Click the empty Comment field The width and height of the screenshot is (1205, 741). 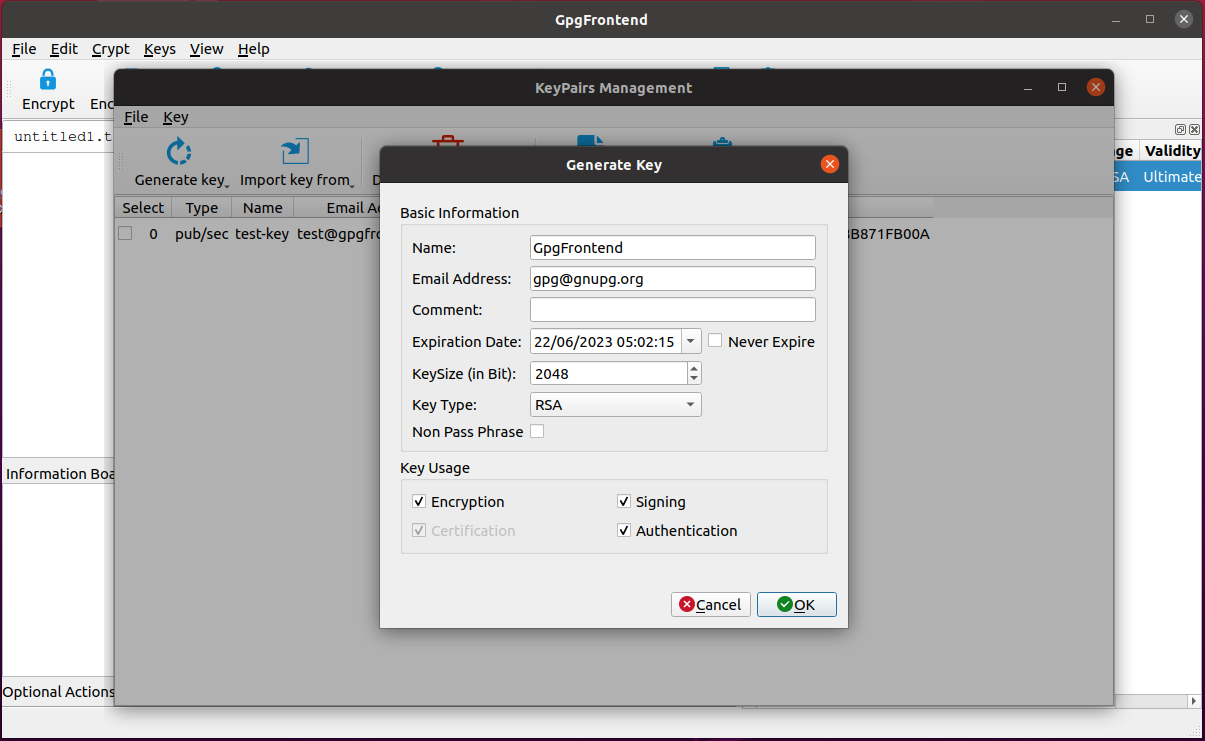(x=673, y=310)
